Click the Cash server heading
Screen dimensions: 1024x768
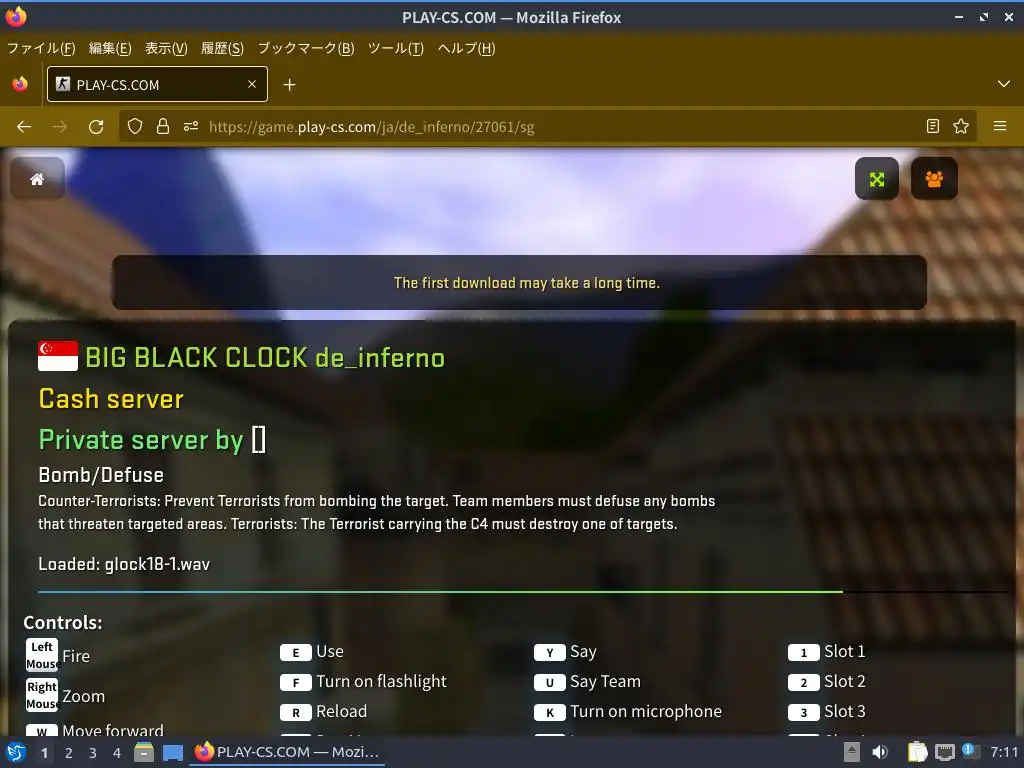pyautogui.click(x=111, y=399)
